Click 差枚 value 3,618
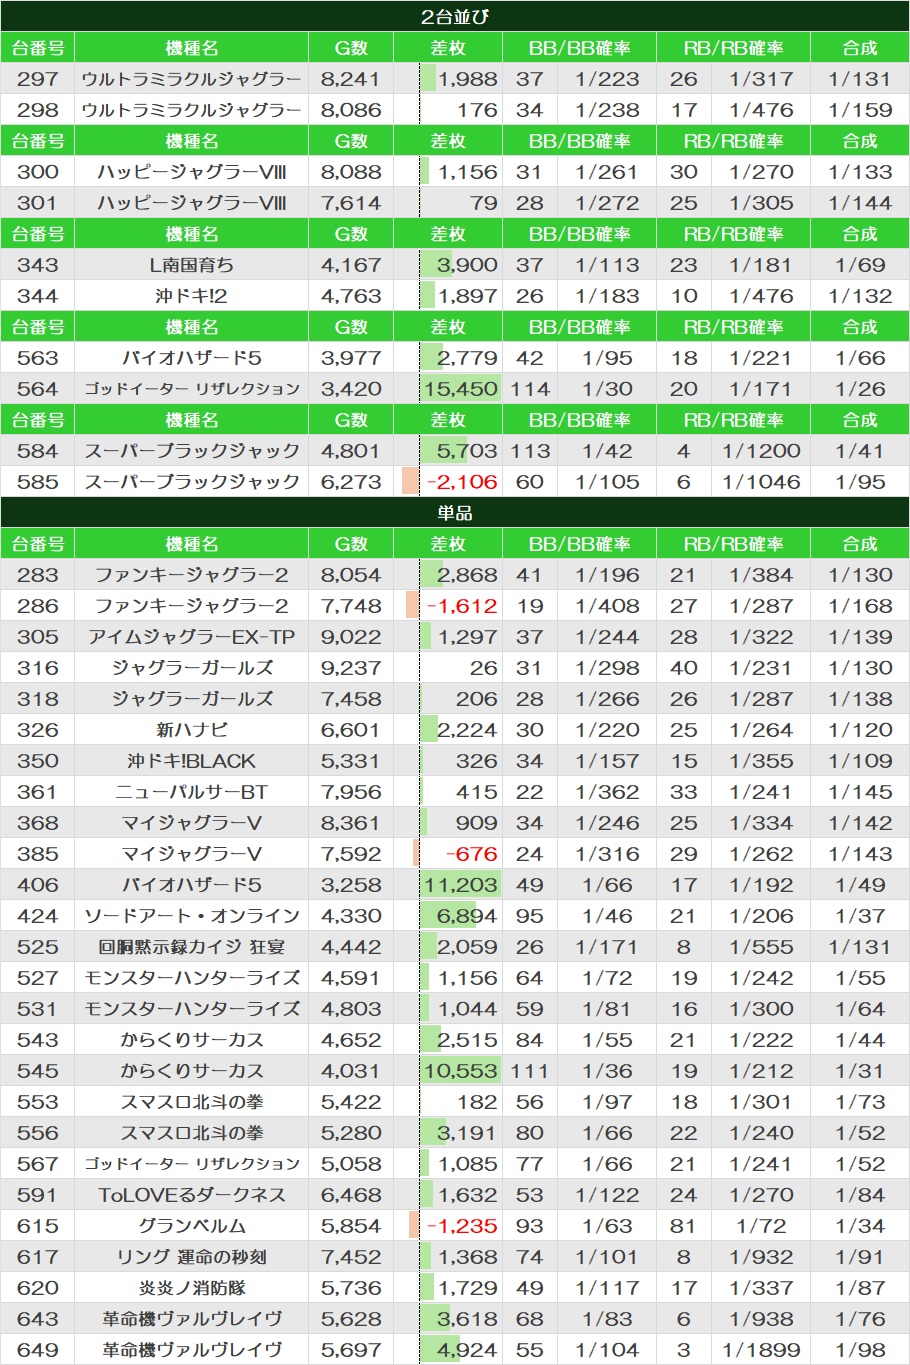 467,1319
